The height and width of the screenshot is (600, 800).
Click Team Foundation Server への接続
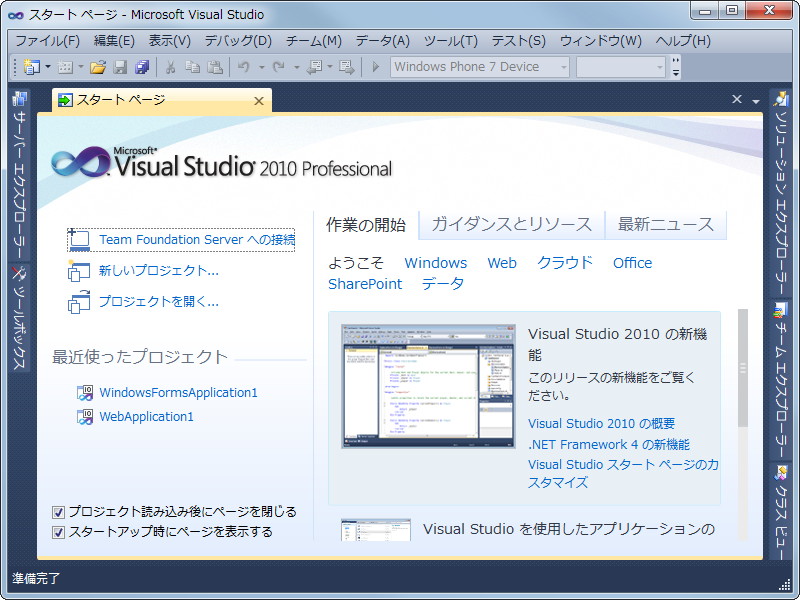coord(195,240)
